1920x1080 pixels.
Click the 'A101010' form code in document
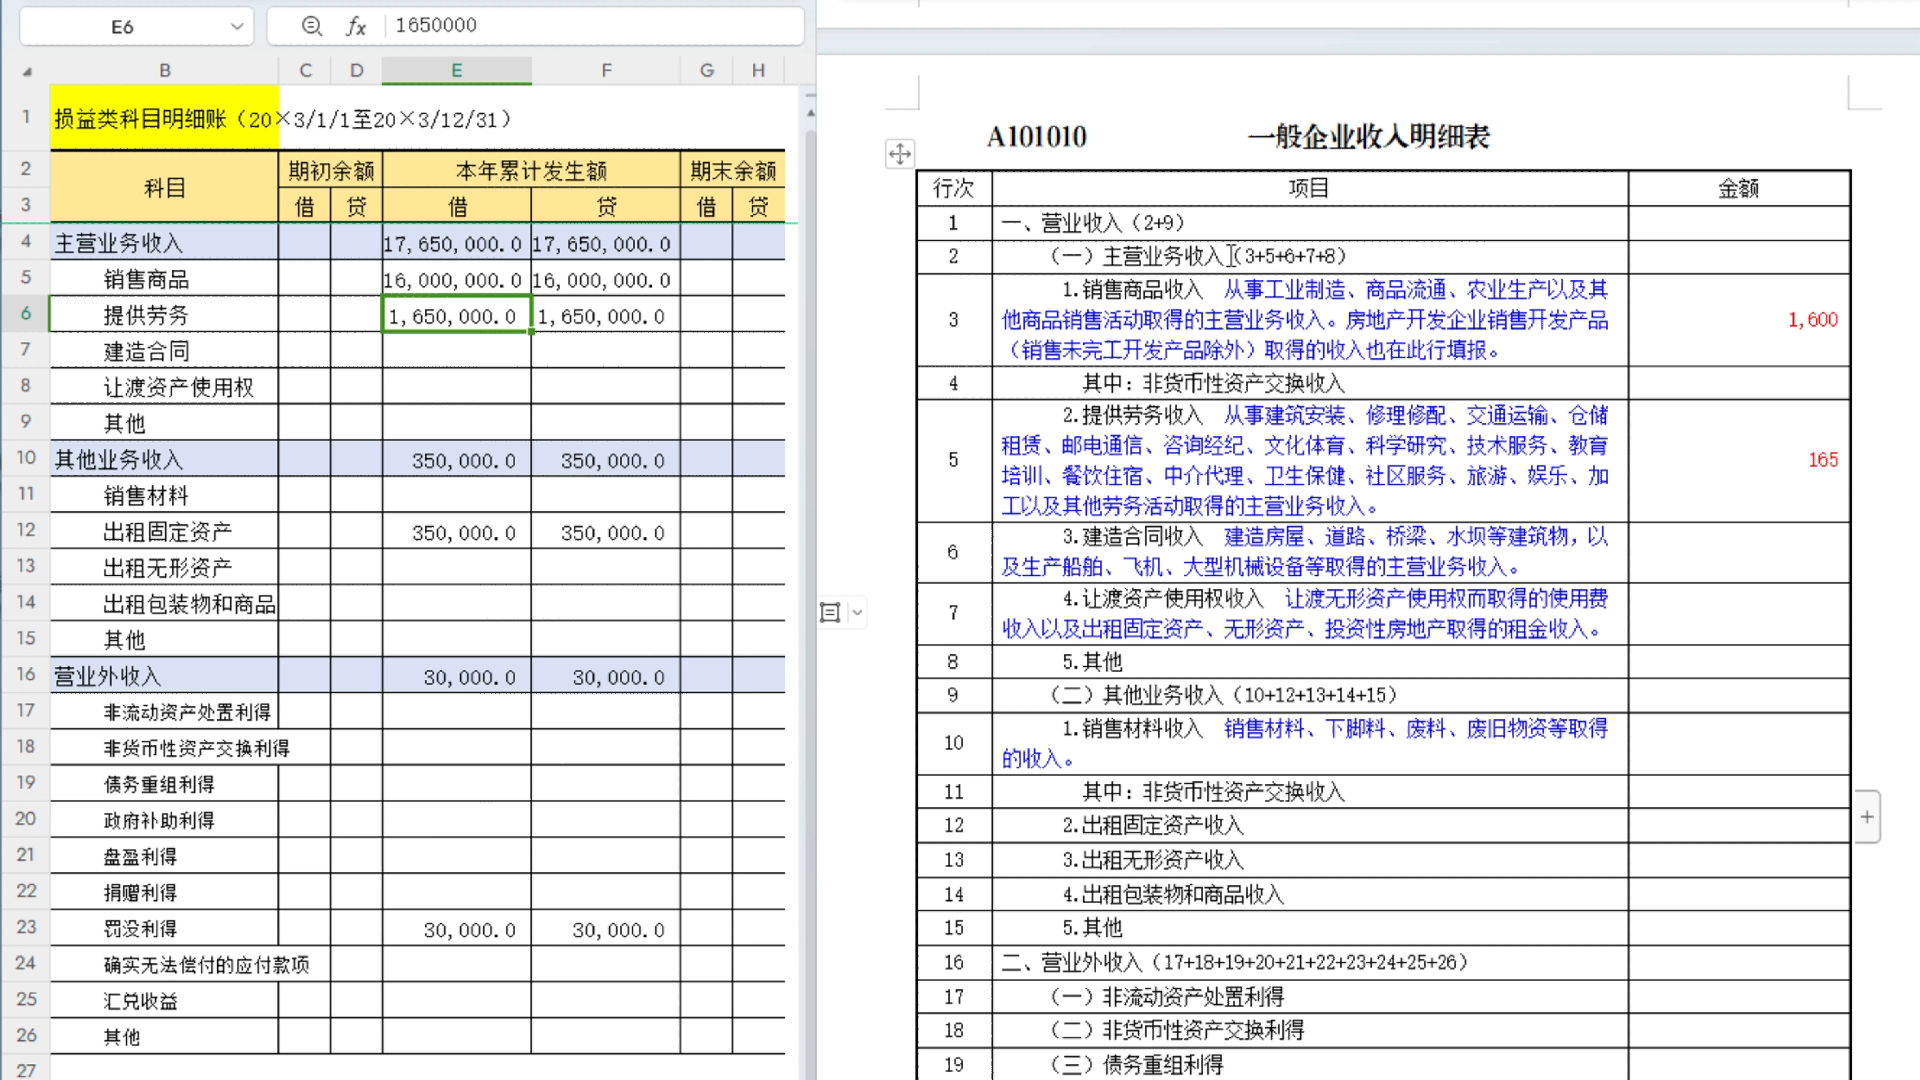point(1037,137)
